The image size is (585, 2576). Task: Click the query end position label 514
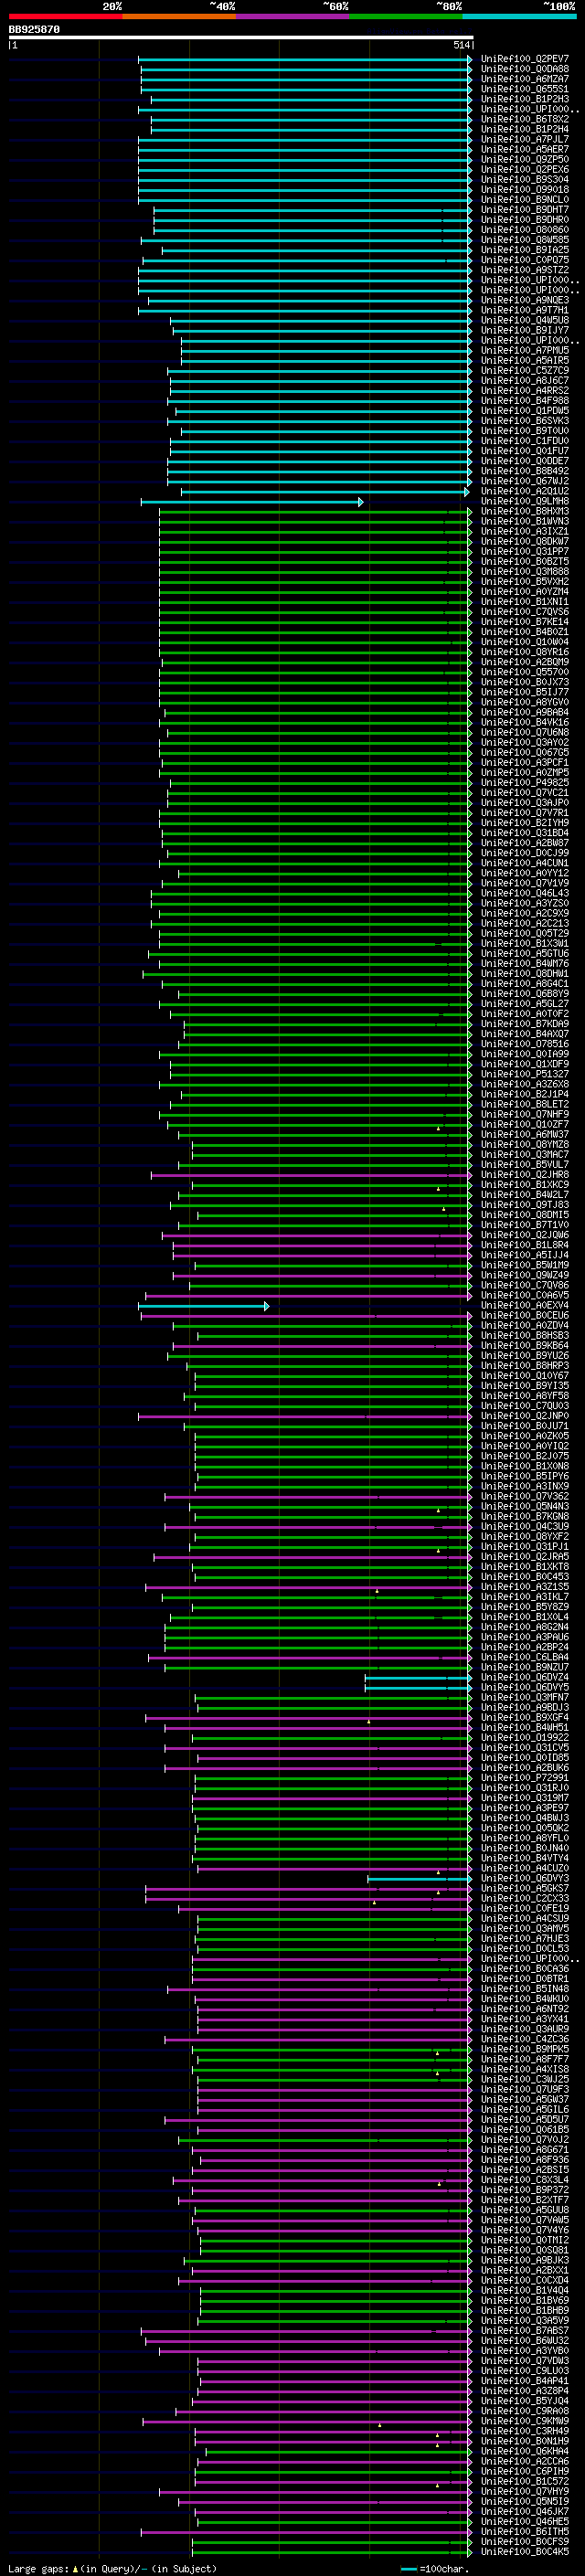(x=461, y=45)
